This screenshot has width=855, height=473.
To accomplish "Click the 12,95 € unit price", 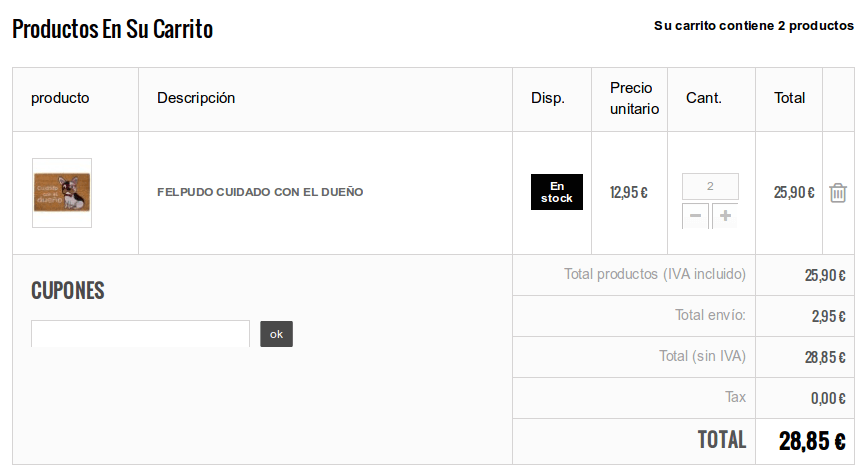I will pos(629,193).
